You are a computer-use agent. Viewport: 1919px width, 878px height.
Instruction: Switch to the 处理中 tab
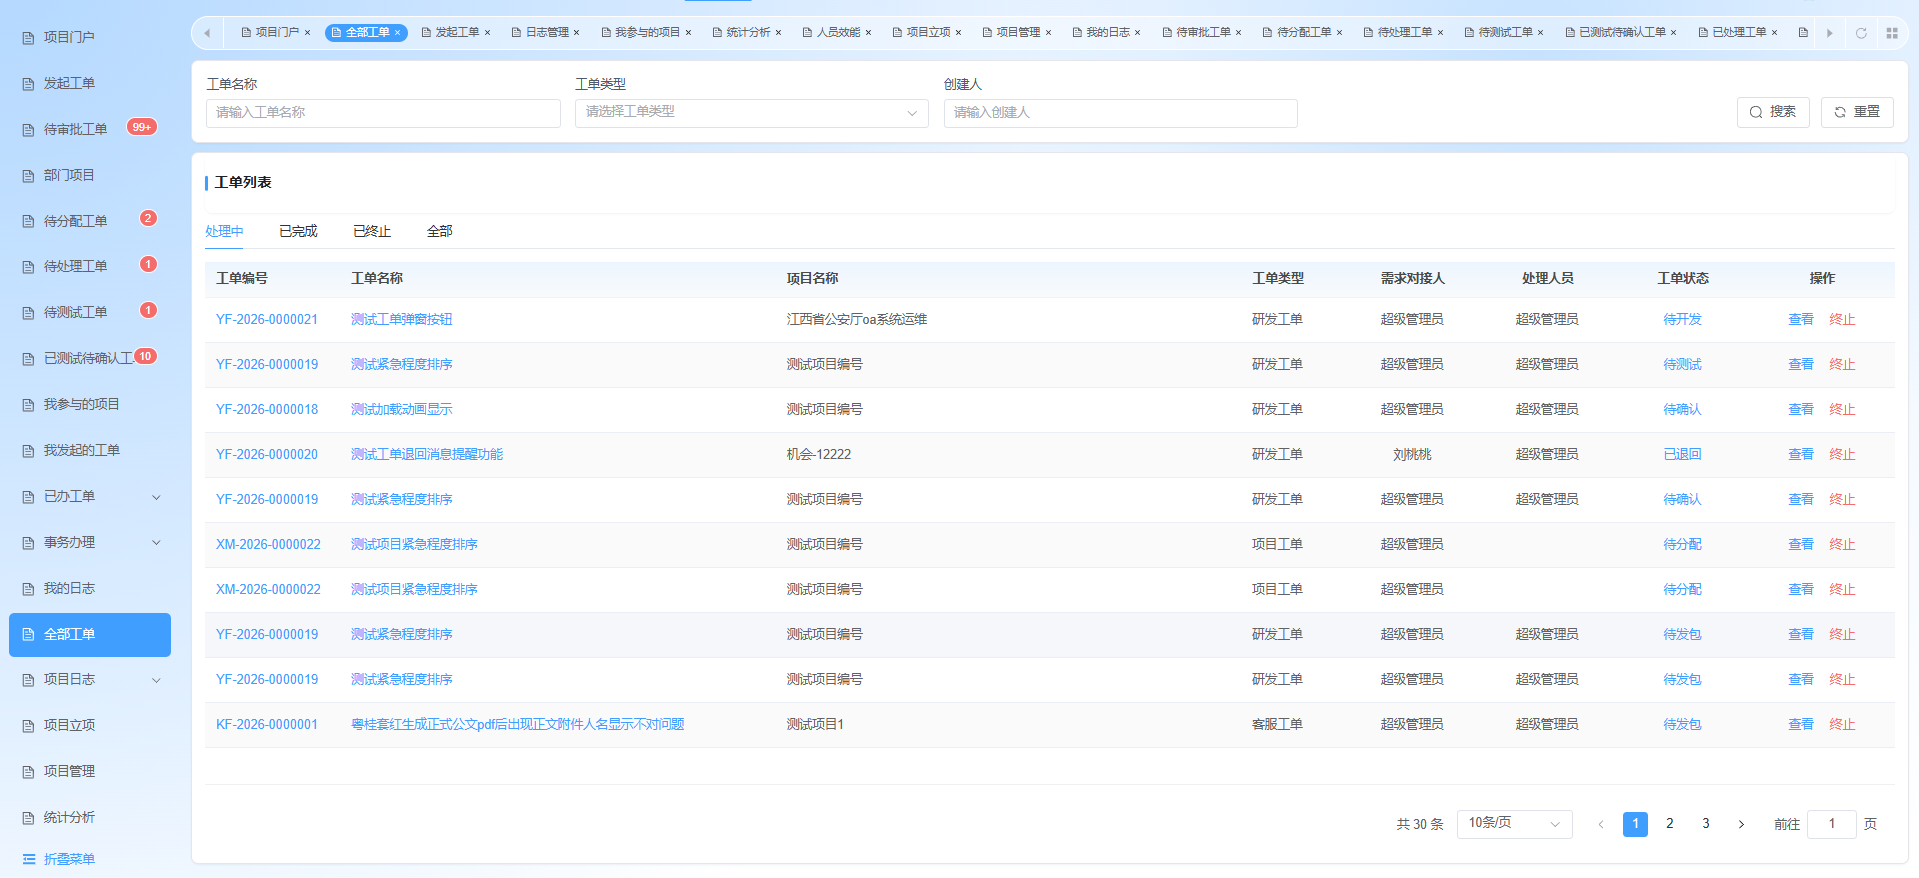point(224,231)
